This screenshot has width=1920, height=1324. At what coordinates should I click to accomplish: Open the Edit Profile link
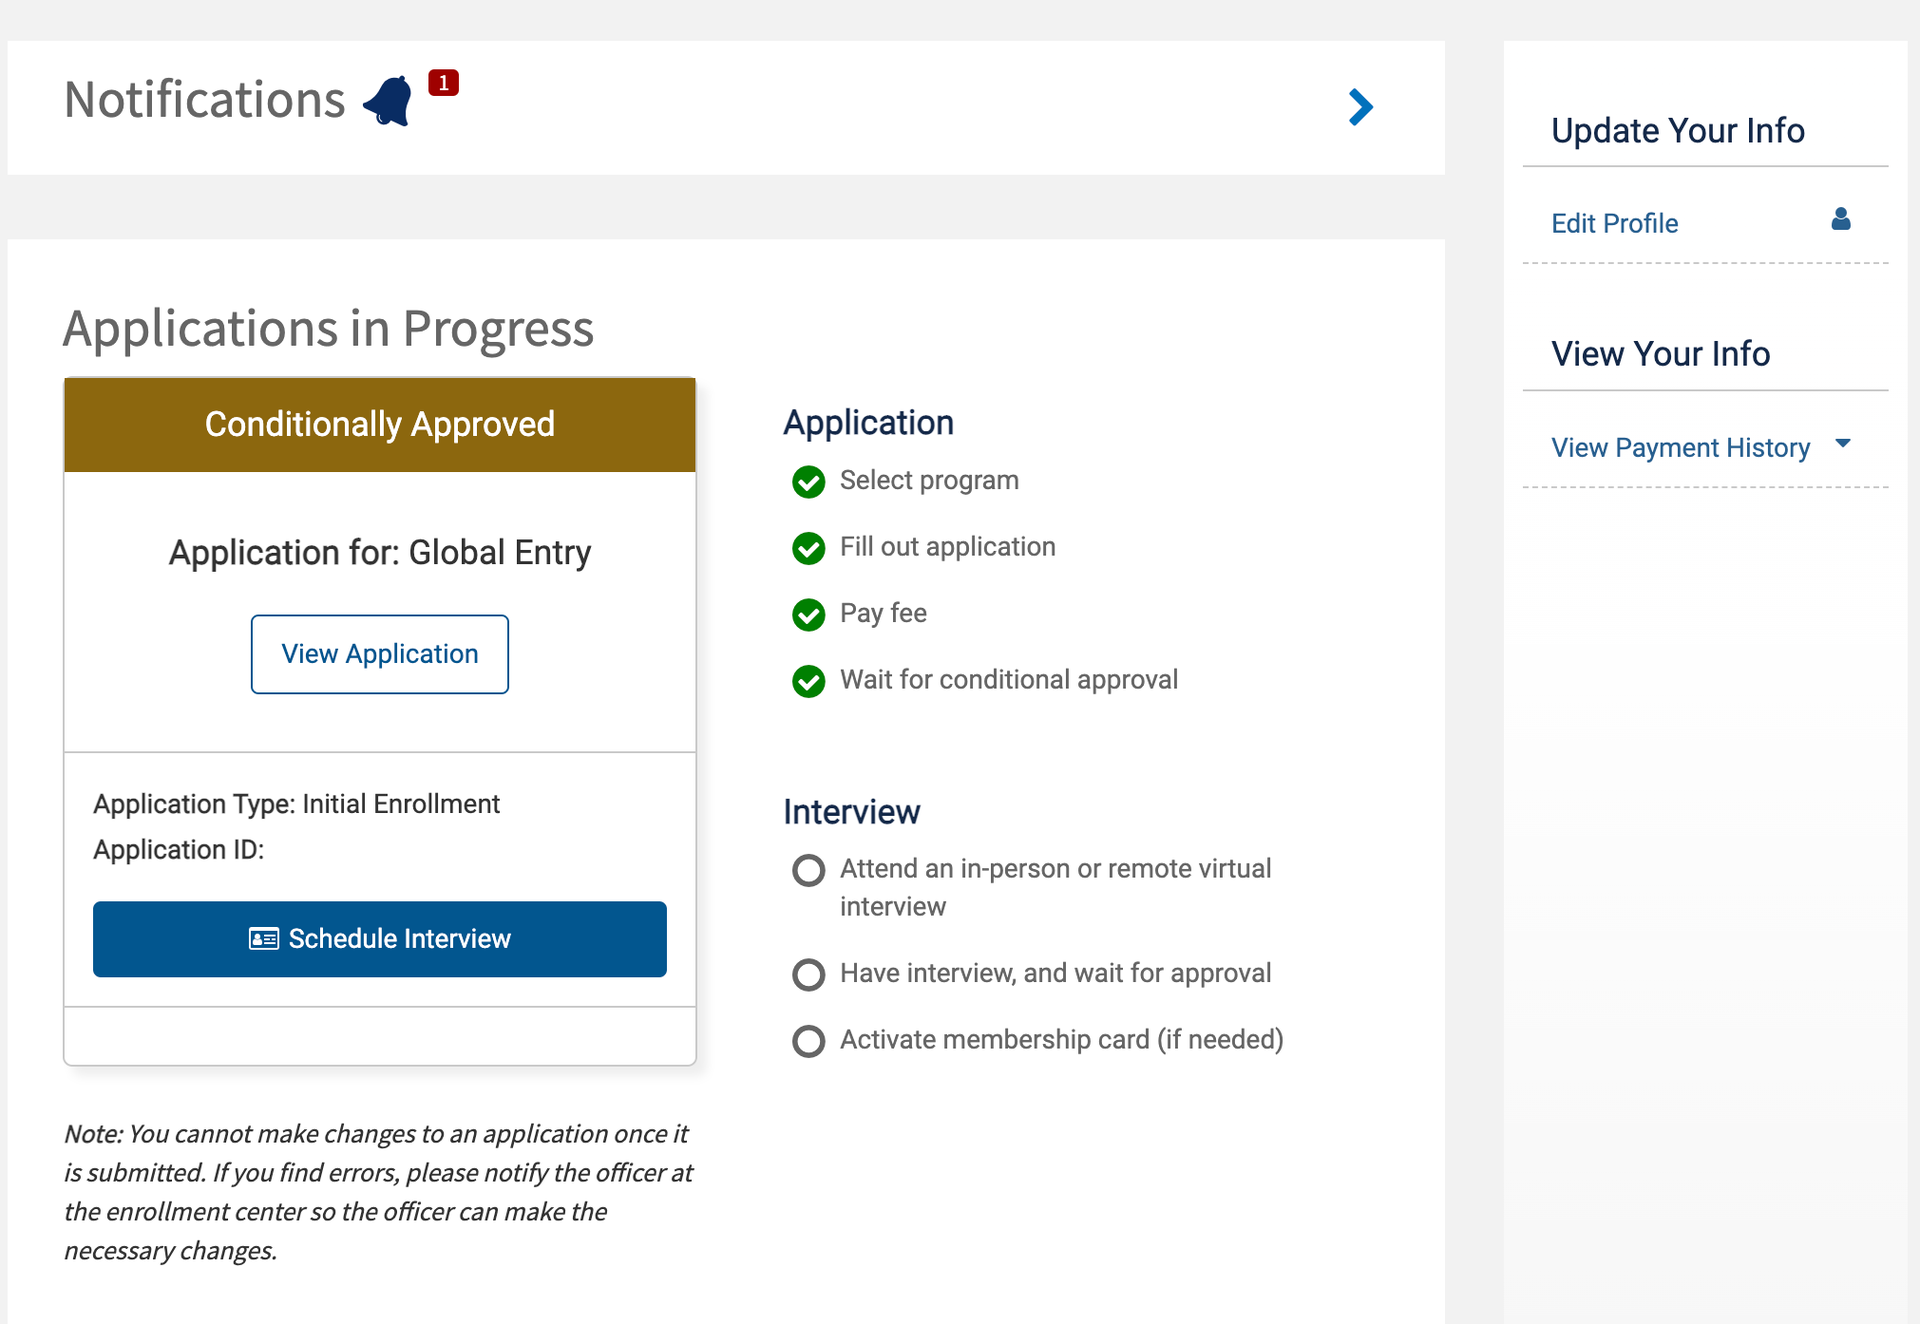click(x=1614, y=223)
